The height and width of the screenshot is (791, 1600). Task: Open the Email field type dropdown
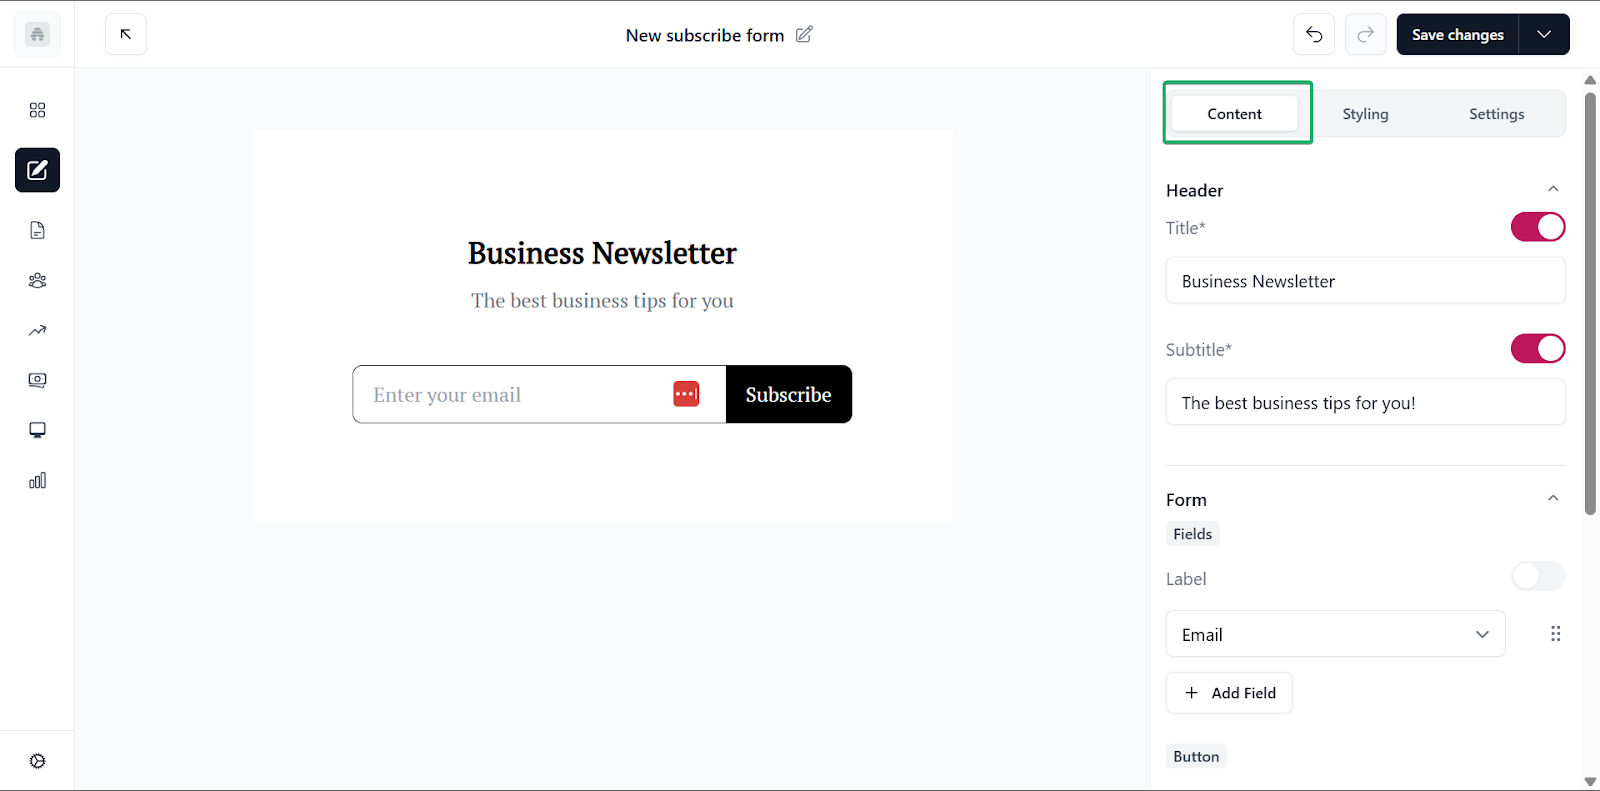click(1335, 634)
